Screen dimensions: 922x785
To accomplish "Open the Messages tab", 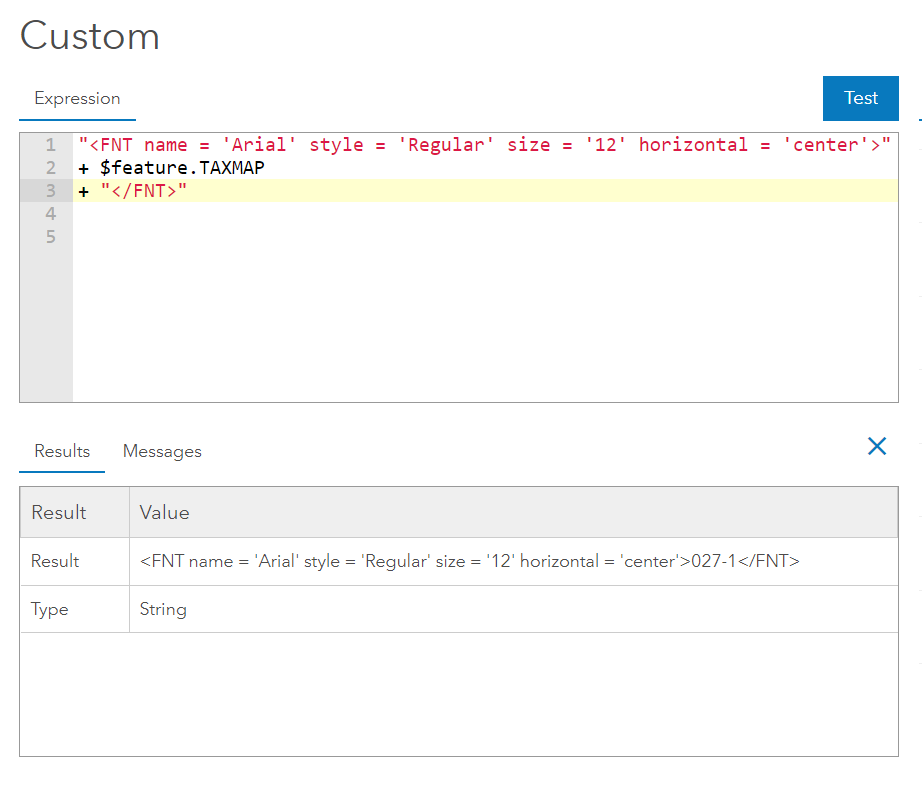I will pyautogui.click(x=162, y=451).
